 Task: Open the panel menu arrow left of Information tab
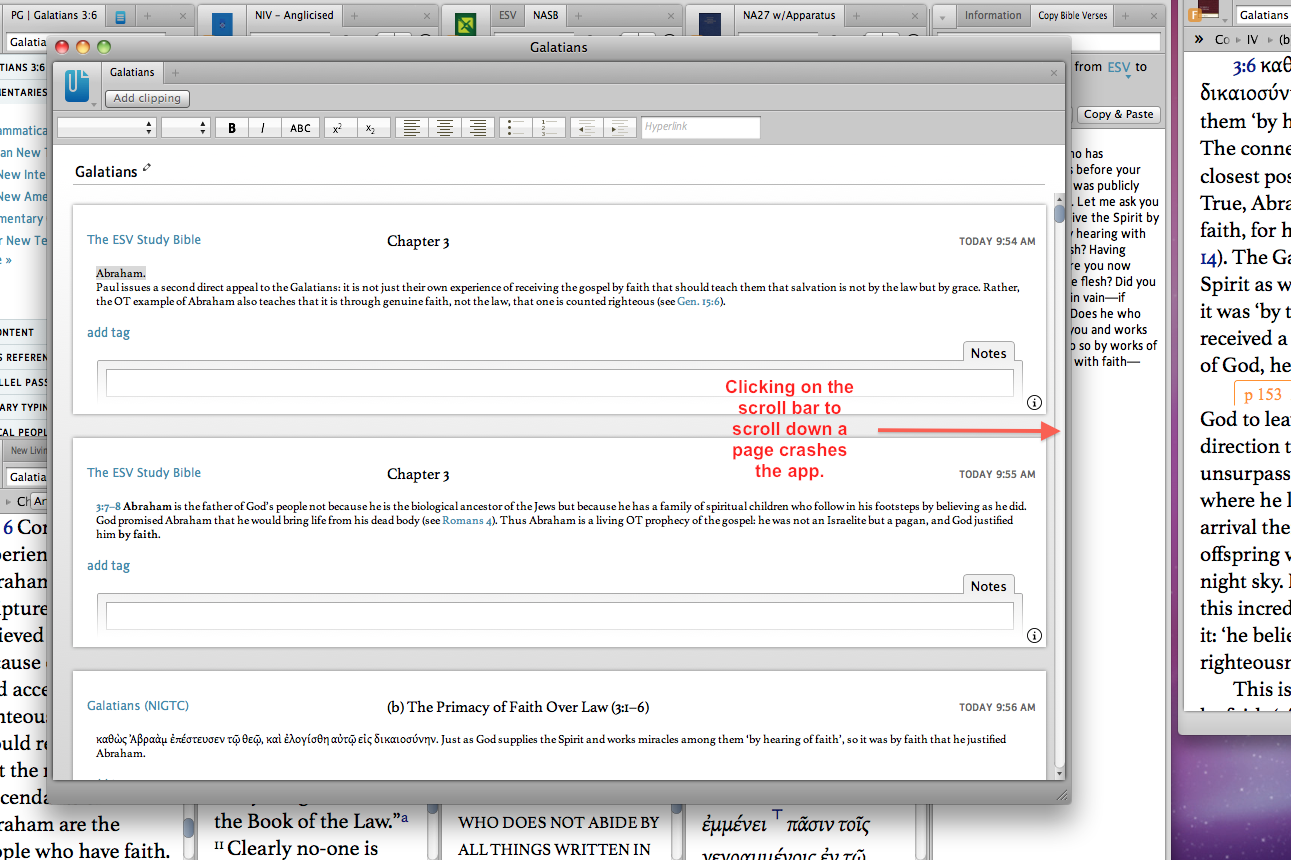click(942, 16)
